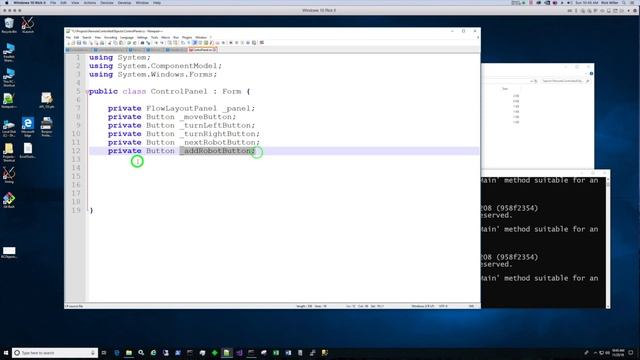Click the console window's vertical scrollbar
The height and width of the screenshot is (360, 640).
click(x=608, y=242)
